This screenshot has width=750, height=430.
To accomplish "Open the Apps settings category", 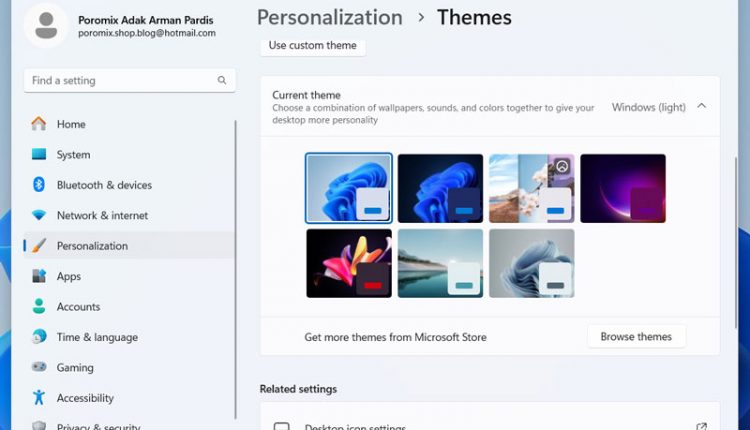I will (129, 276).
